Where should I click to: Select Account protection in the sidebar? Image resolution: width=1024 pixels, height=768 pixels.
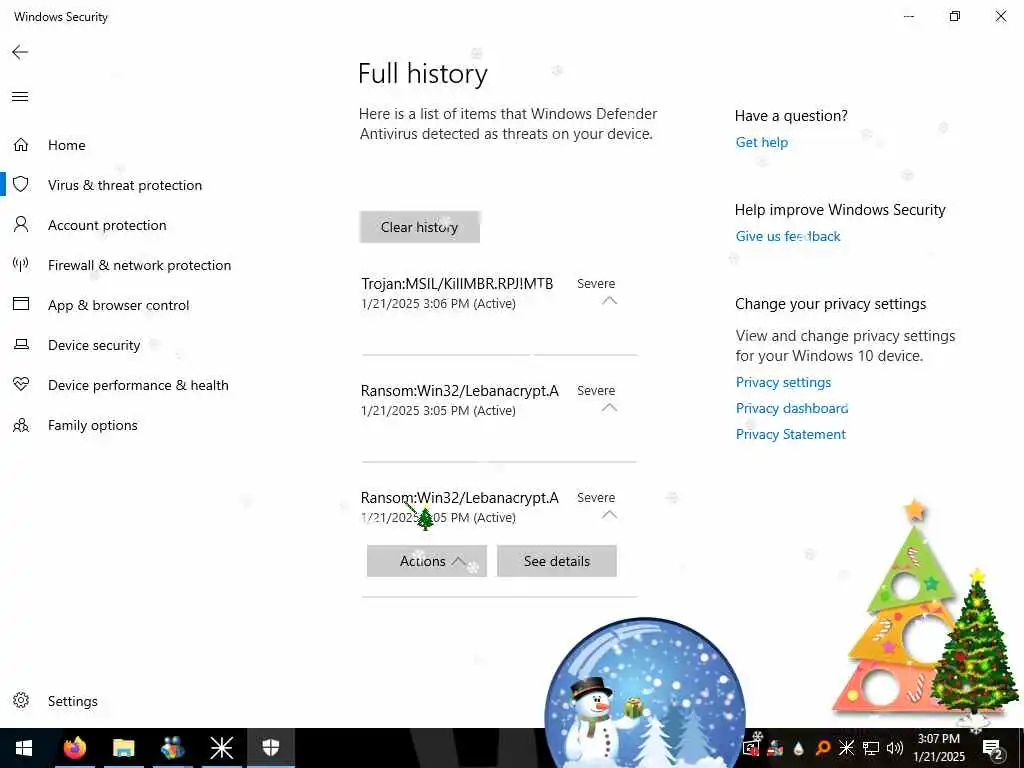[x=107, y=225]
